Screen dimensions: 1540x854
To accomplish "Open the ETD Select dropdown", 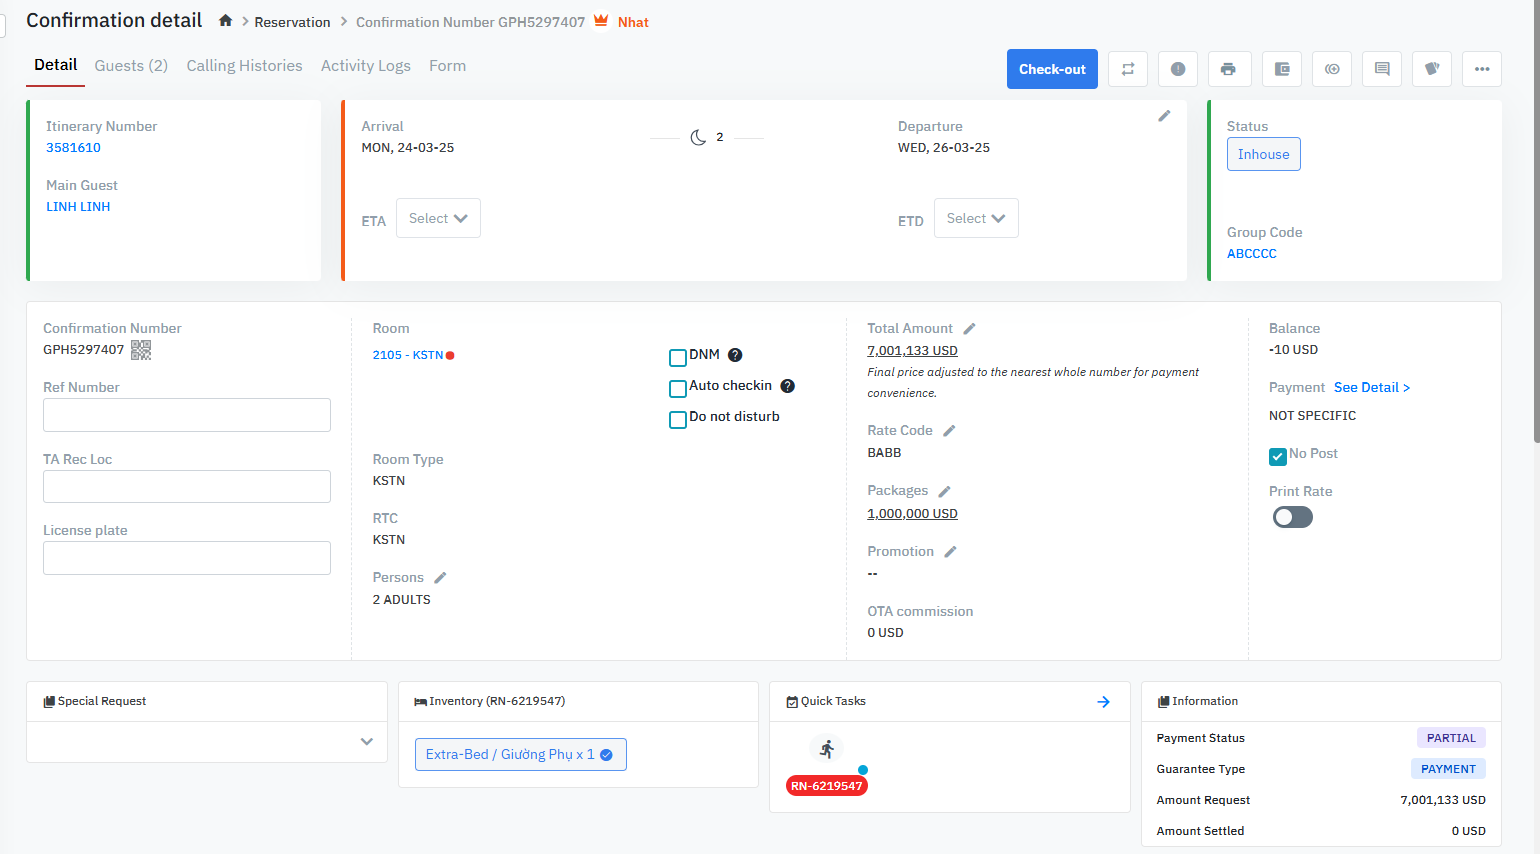I will click(x=976, y=218).
